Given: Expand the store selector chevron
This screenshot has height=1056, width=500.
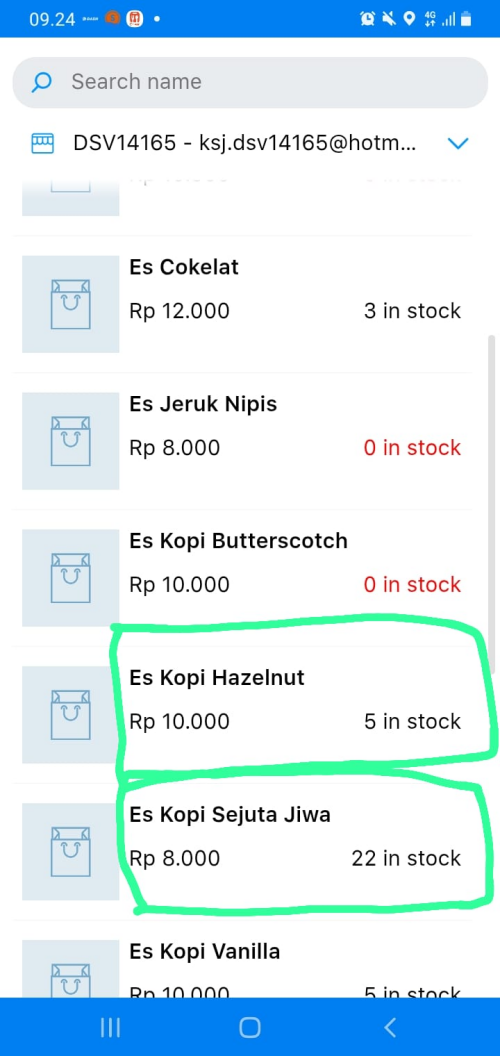Looking at the screenshot, I should 458,143.
